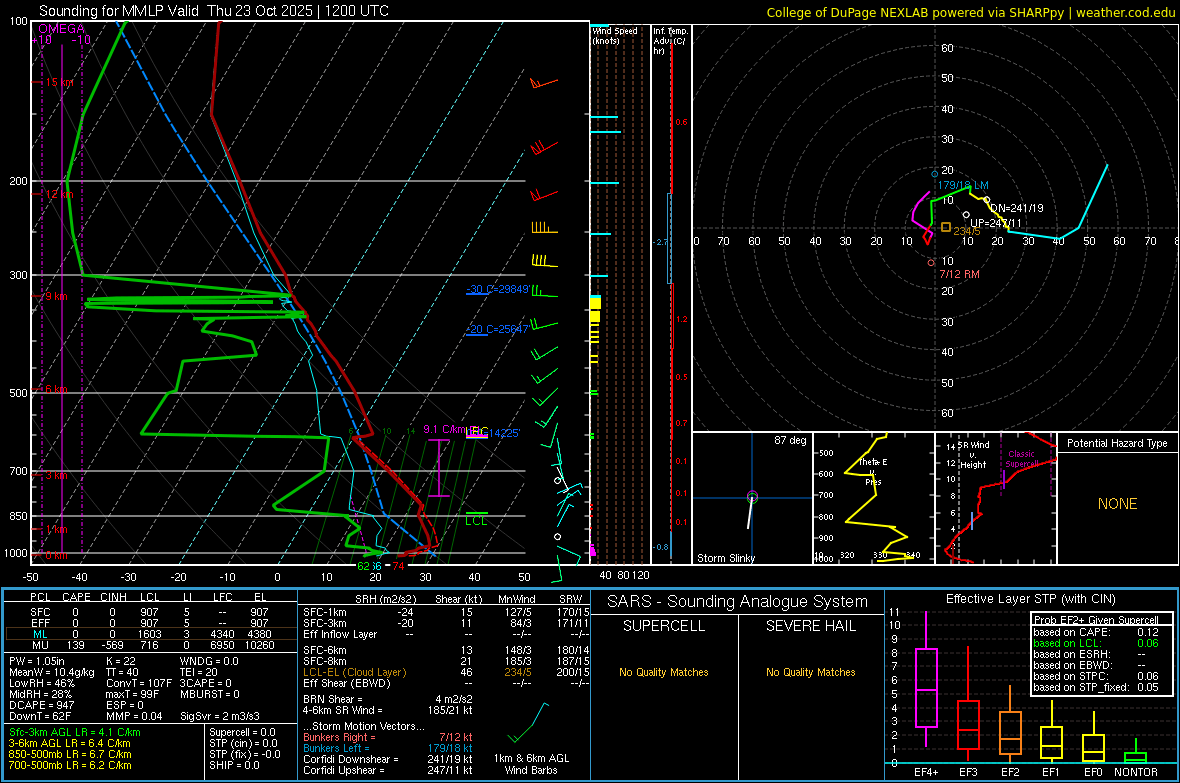Select the magenta OMEGA label
The height and width of the screenshot is (783, 1180).
(x=61, y=29)
